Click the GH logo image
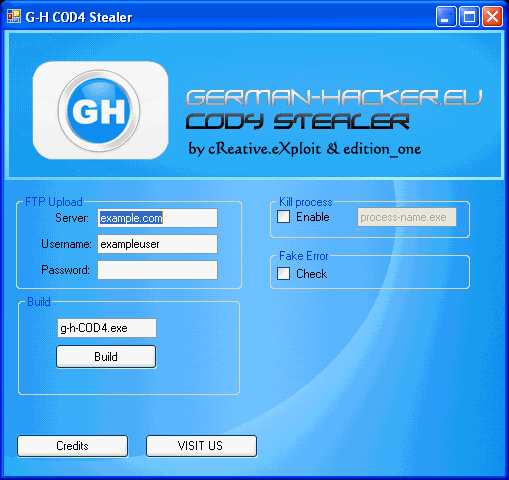 [x=100, y=110]
